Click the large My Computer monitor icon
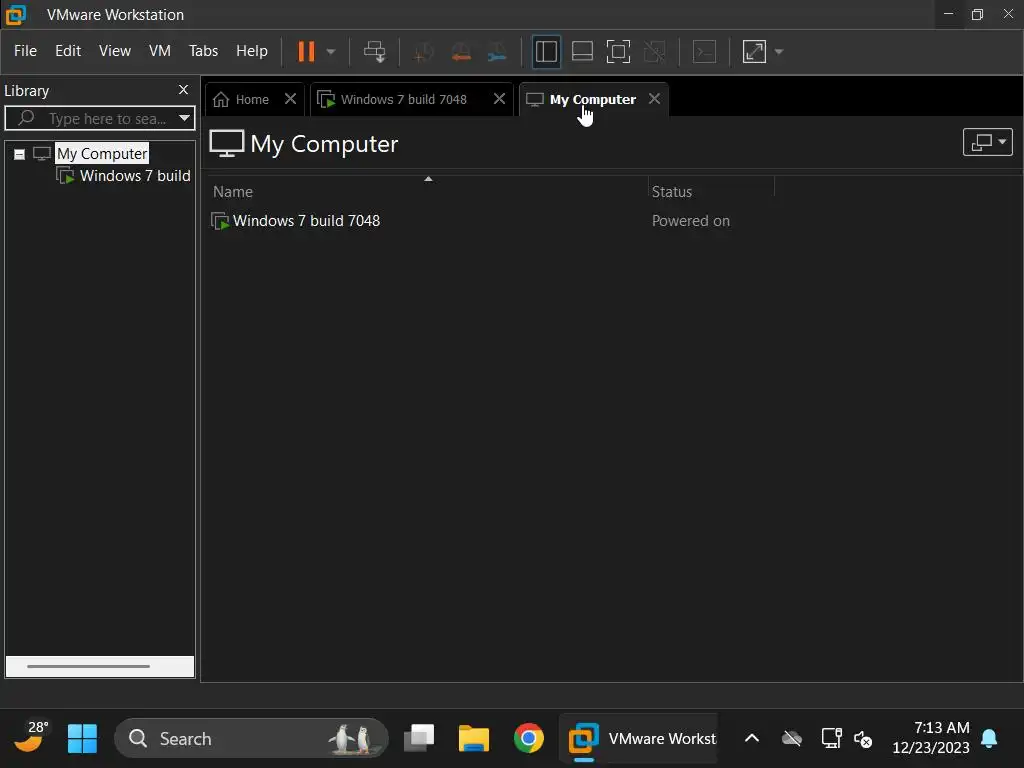Image resolution: width=1024 pixels, height=768 pixels. coord(227,143)
